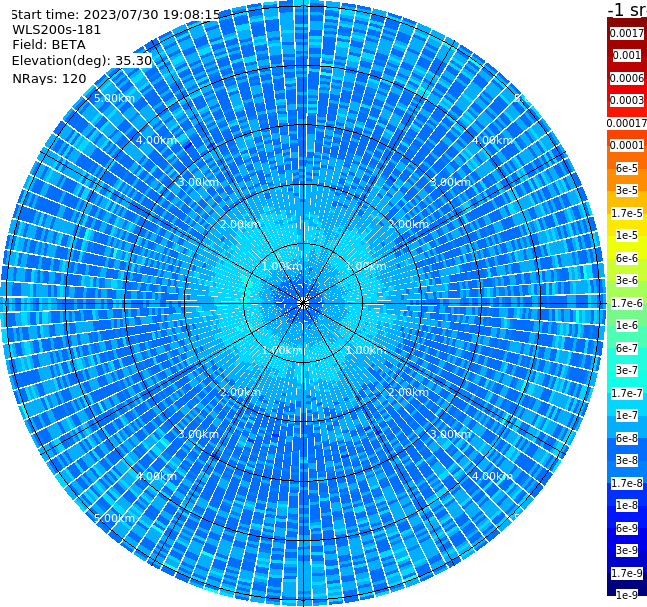Click the 0.0003 colorbar value
Viewport: 647px width, 607px height.
pyautogui.click(x=627, y=100)
